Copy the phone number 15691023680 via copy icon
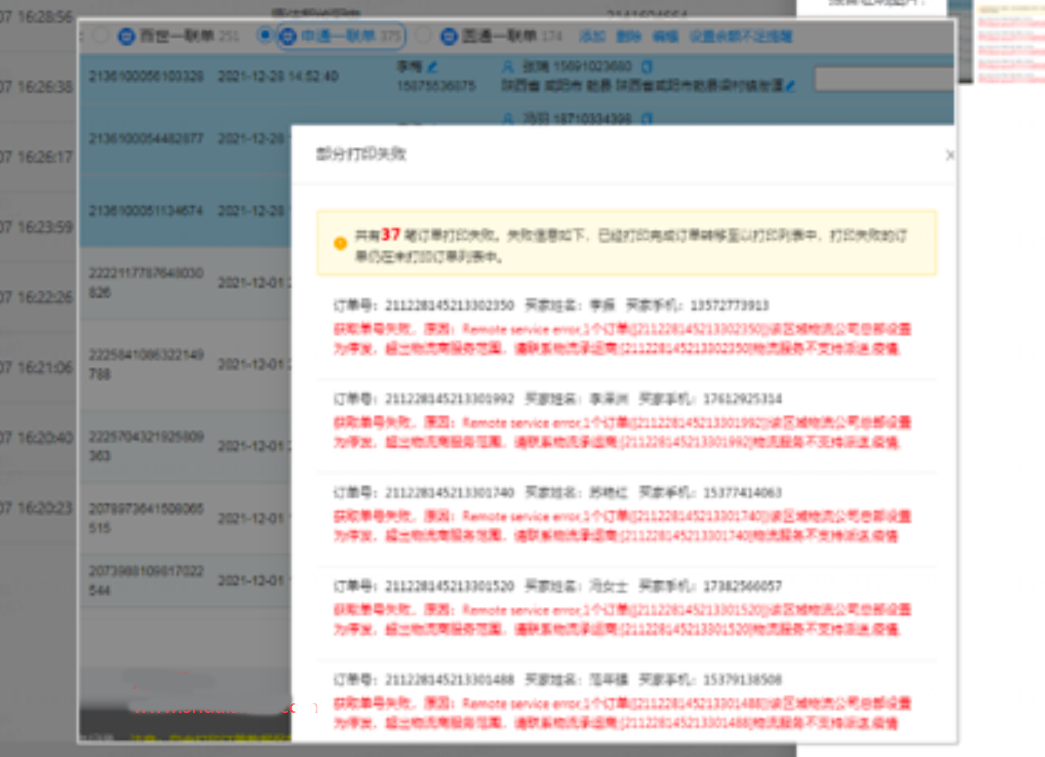 [x=646, y=67]
